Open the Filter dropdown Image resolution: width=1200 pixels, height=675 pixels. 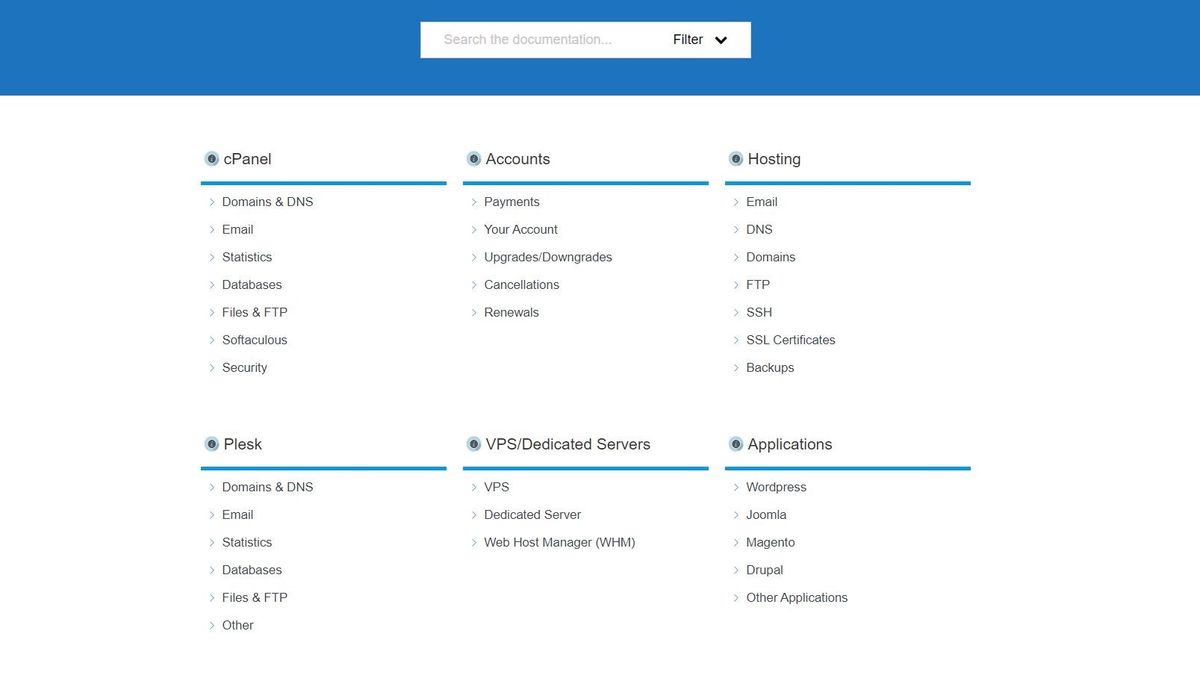click(700, 39)
